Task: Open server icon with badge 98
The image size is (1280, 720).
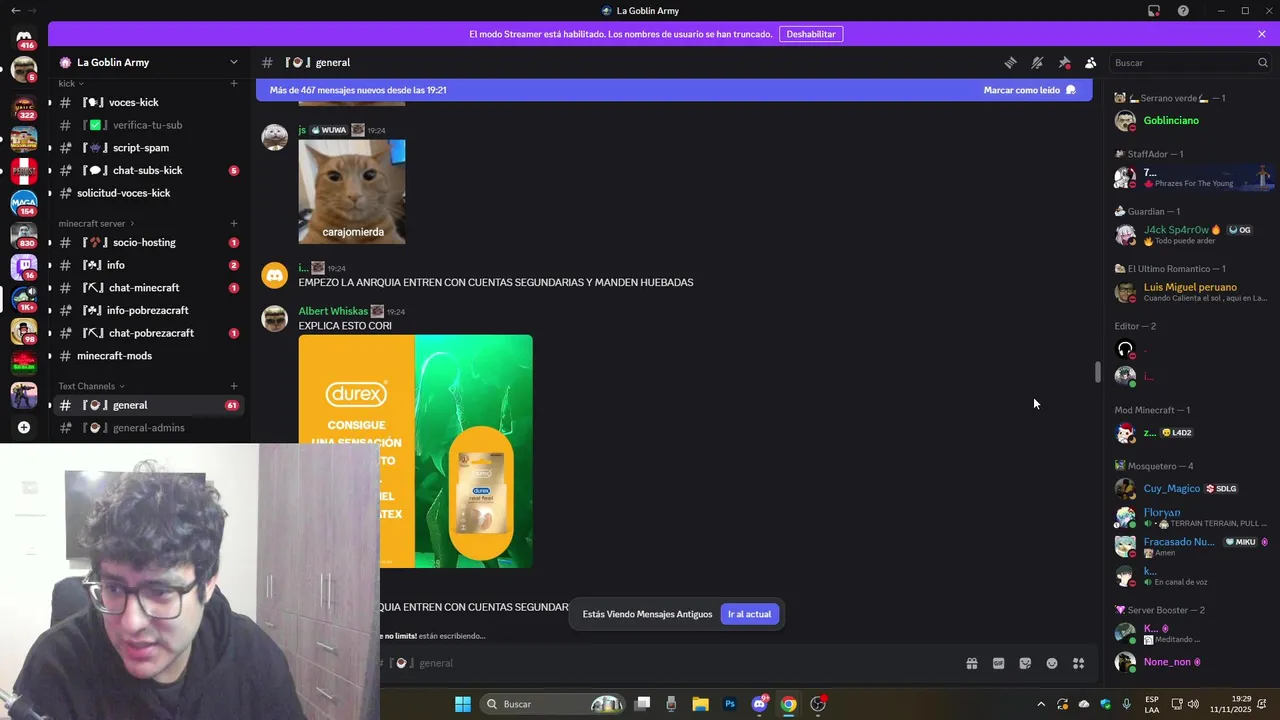Action: (x=24, y=330)
